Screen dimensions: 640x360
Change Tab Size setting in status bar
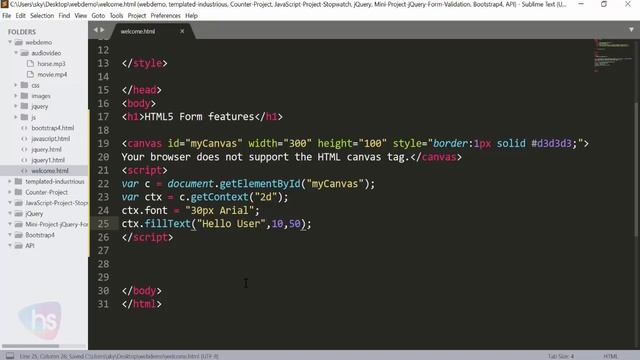561,356
